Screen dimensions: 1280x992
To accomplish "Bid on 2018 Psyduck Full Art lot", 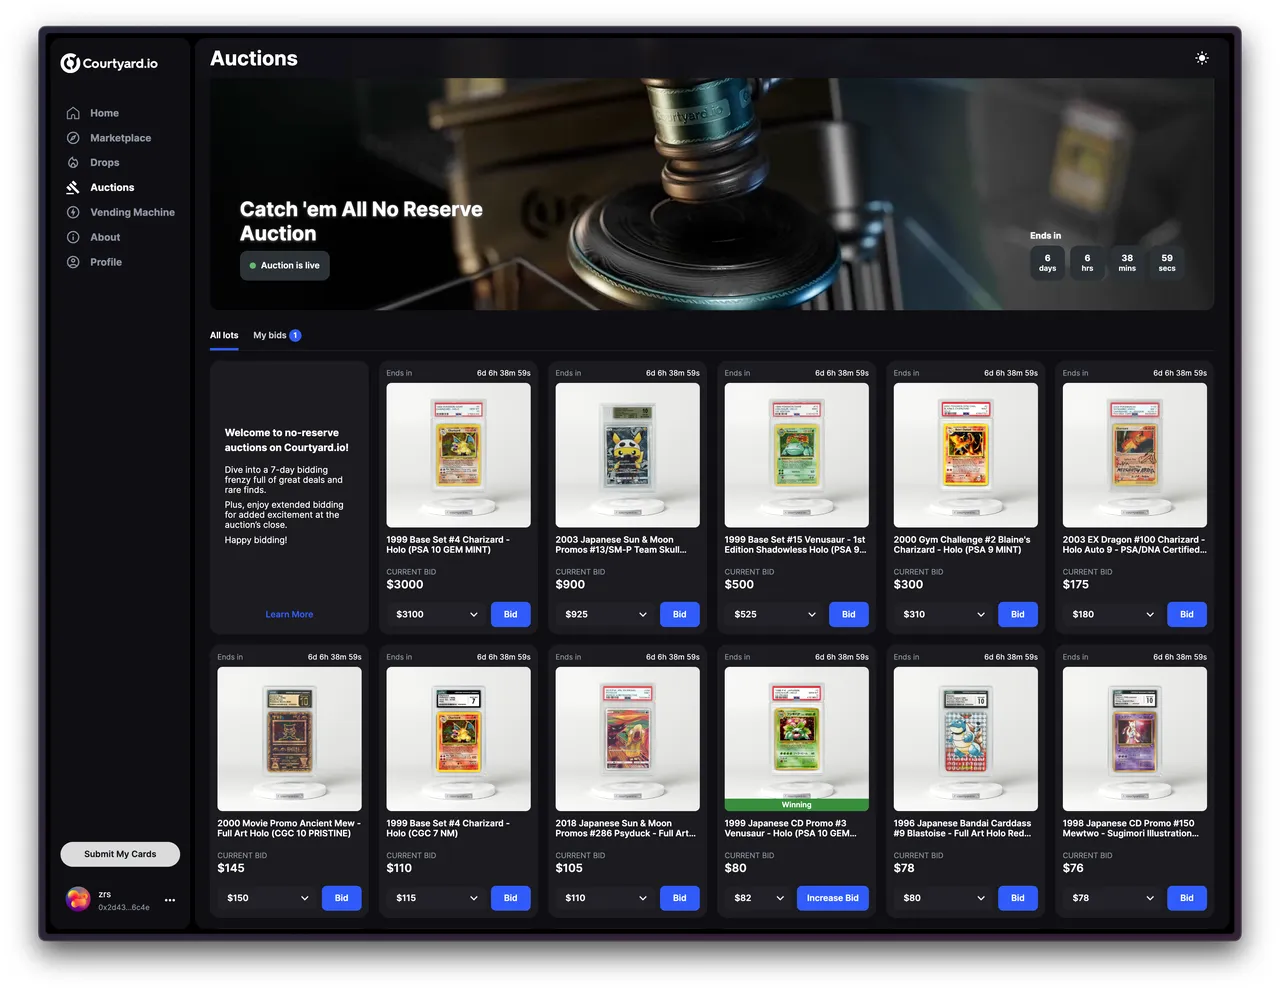I will pos(679,898).
